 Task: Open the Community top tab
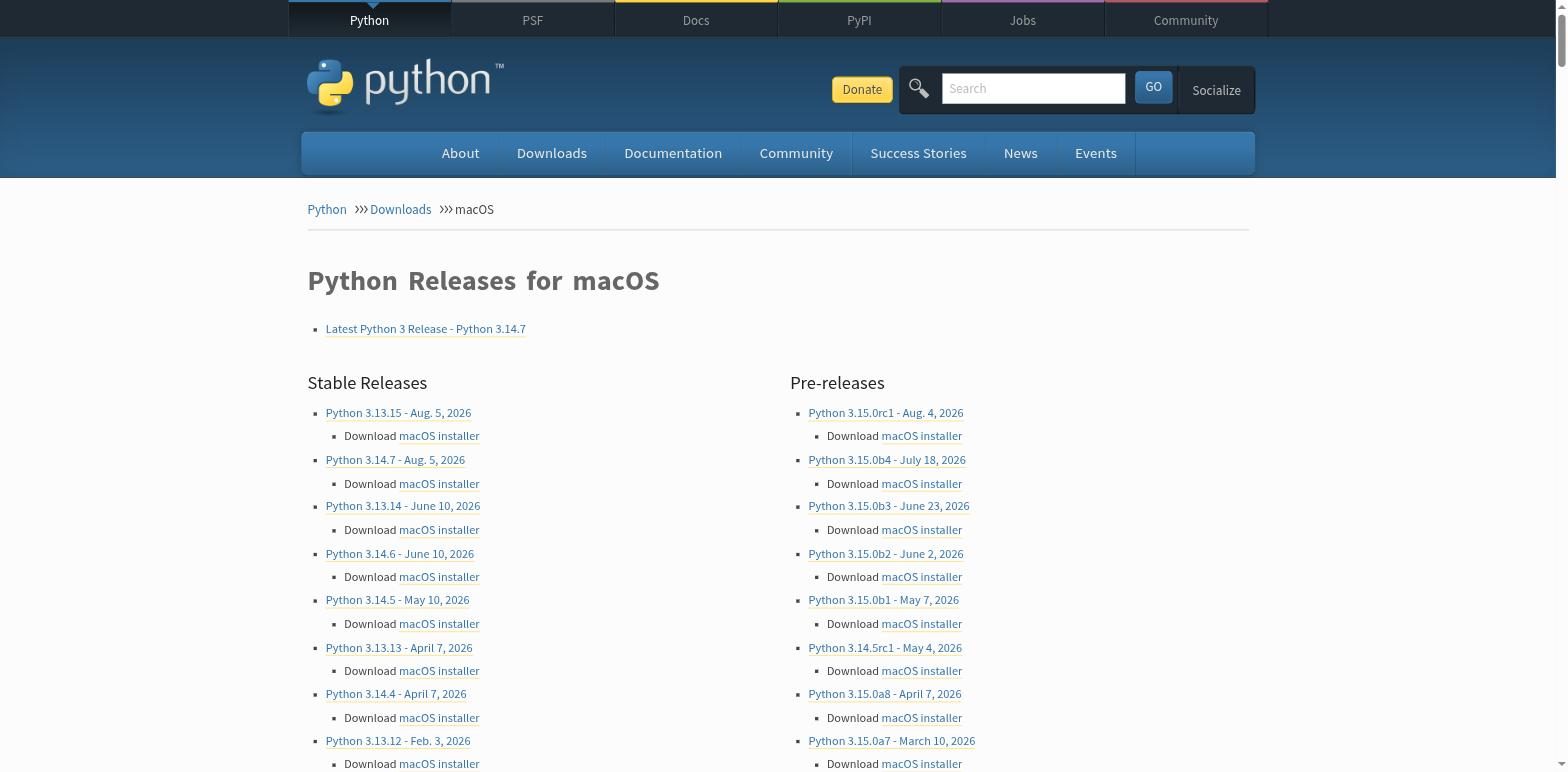click(1186, 20)
